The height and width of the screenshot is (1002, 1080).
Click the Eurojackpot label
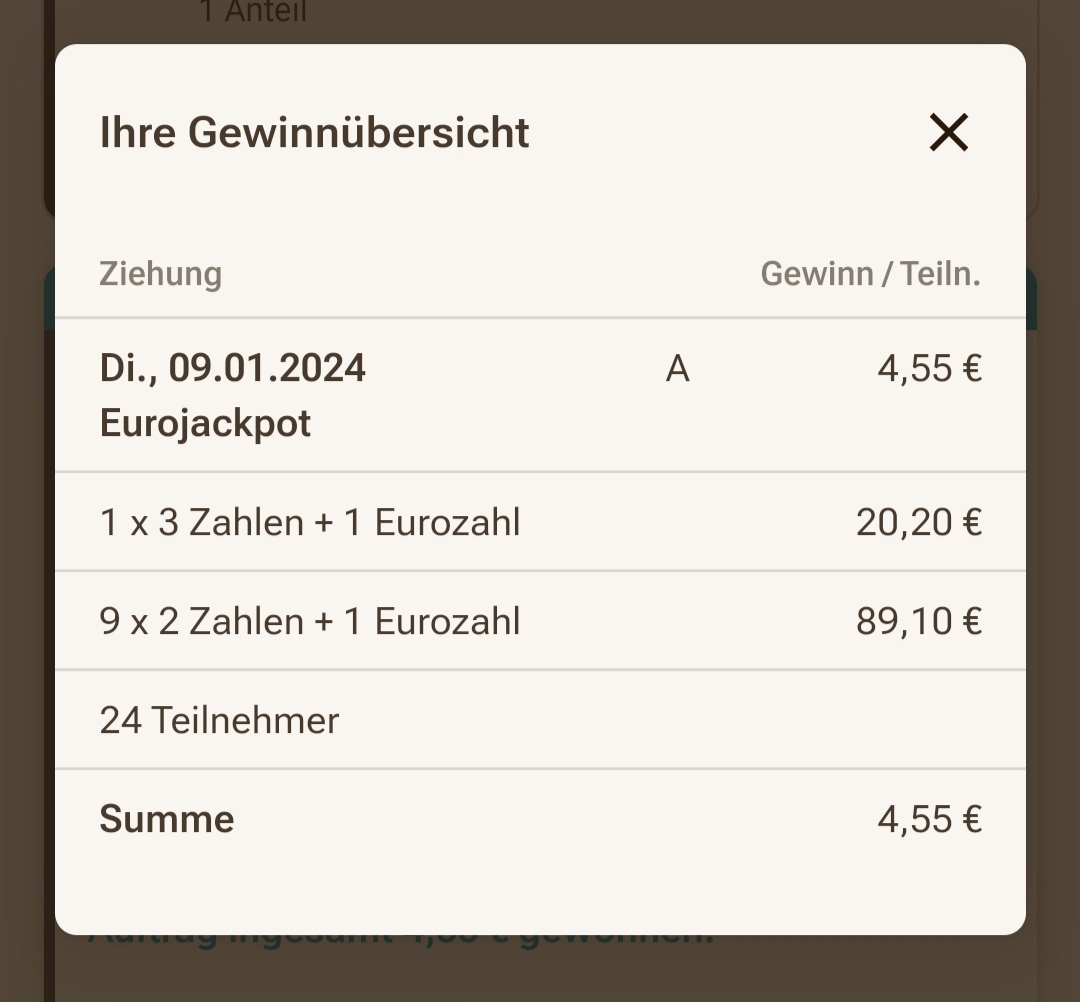point(205,423)
